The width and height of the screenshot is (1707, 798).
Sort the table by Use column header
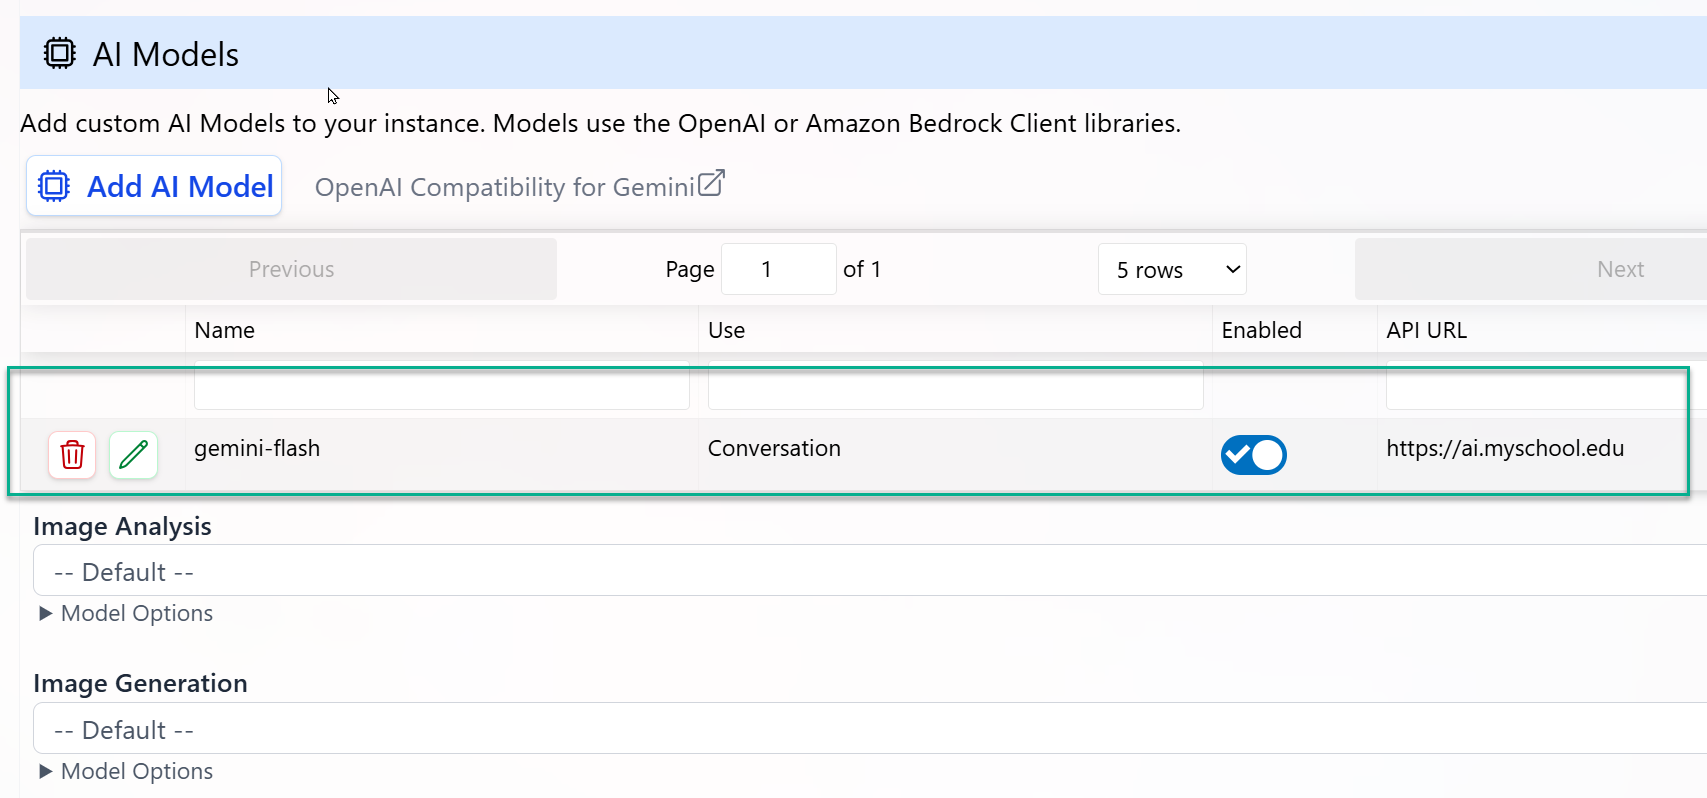[x=727, y=330]
